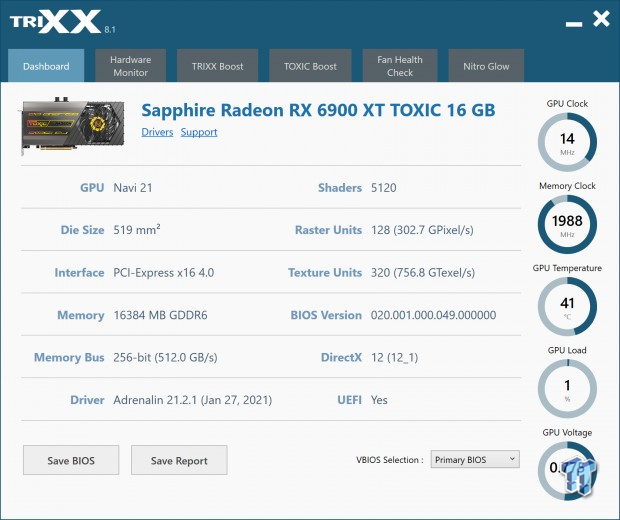This screenshot has height=520, width=620.
Task: Click the Memory Bus field label
Action: [69, 357]
